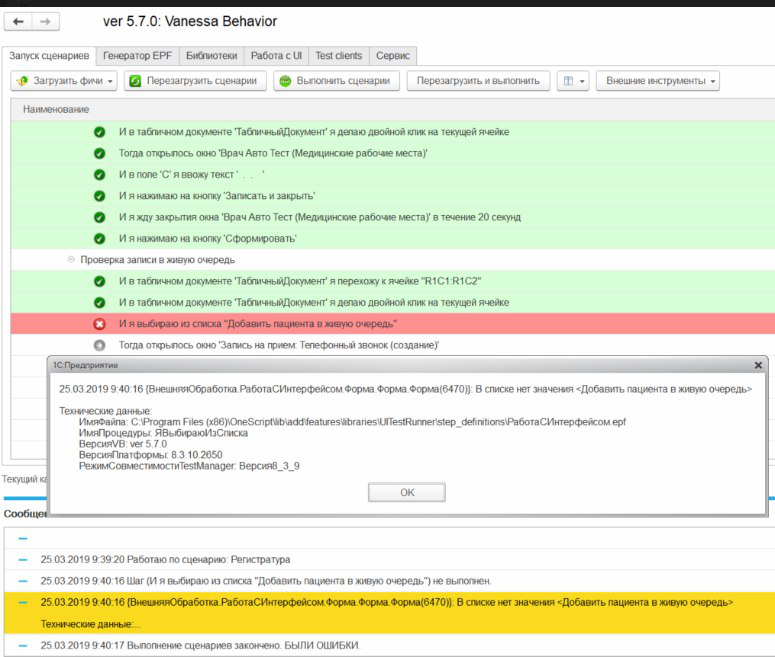Click dash icon beside 'Шаг ... не выполнен' message

tap(23, 581)
